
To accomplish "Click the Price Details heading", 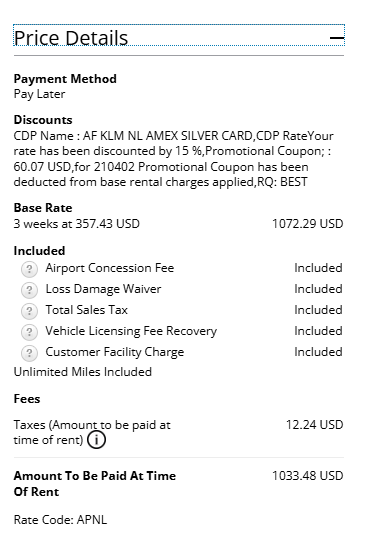I will [x=71, y=38].
